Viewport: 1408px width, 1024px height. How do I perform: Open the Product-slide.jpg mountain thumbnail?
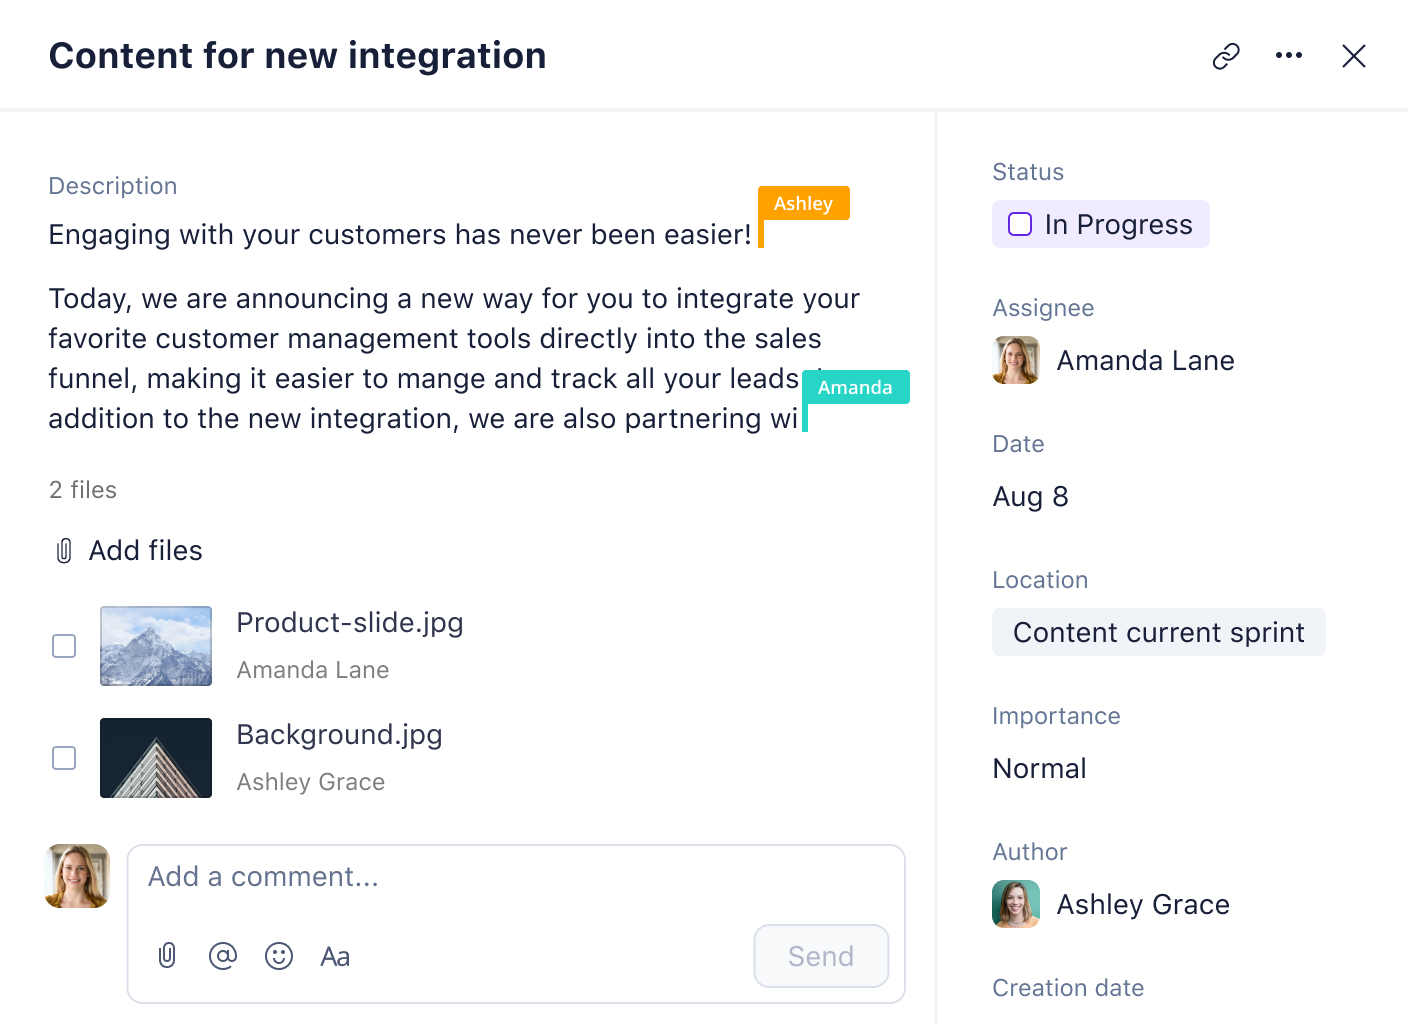tap(156, 646)
